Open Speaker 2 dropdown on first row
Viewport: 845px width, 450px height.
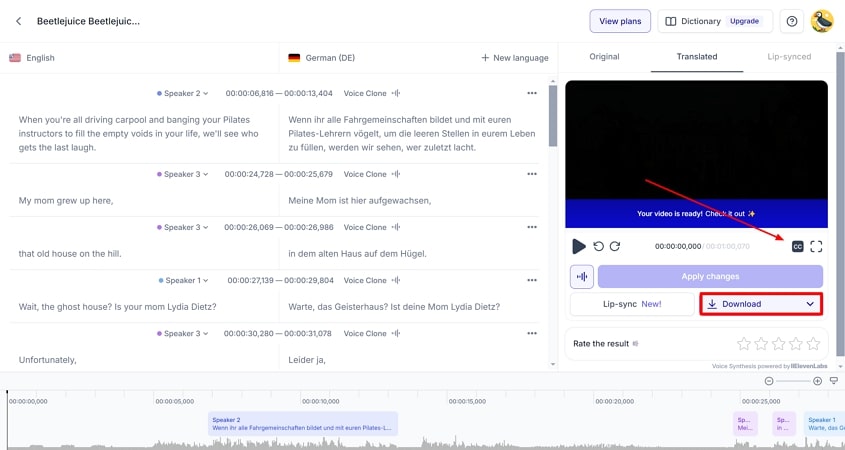tap(183, 93)
